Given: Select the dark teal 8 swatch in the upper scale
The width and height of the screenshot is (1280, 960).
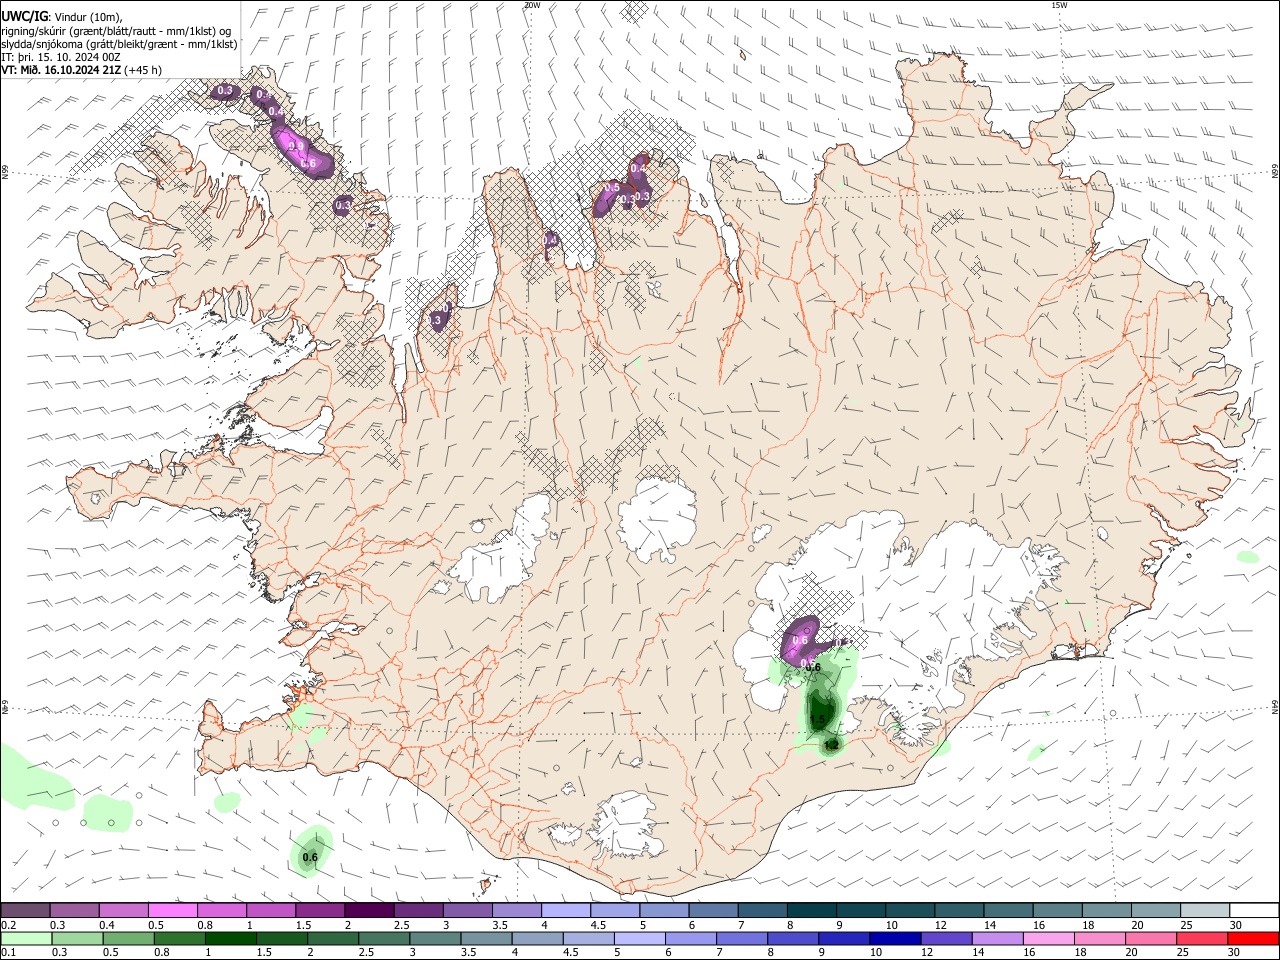Looking at the screenshot, I should click(x=810, y=911).
